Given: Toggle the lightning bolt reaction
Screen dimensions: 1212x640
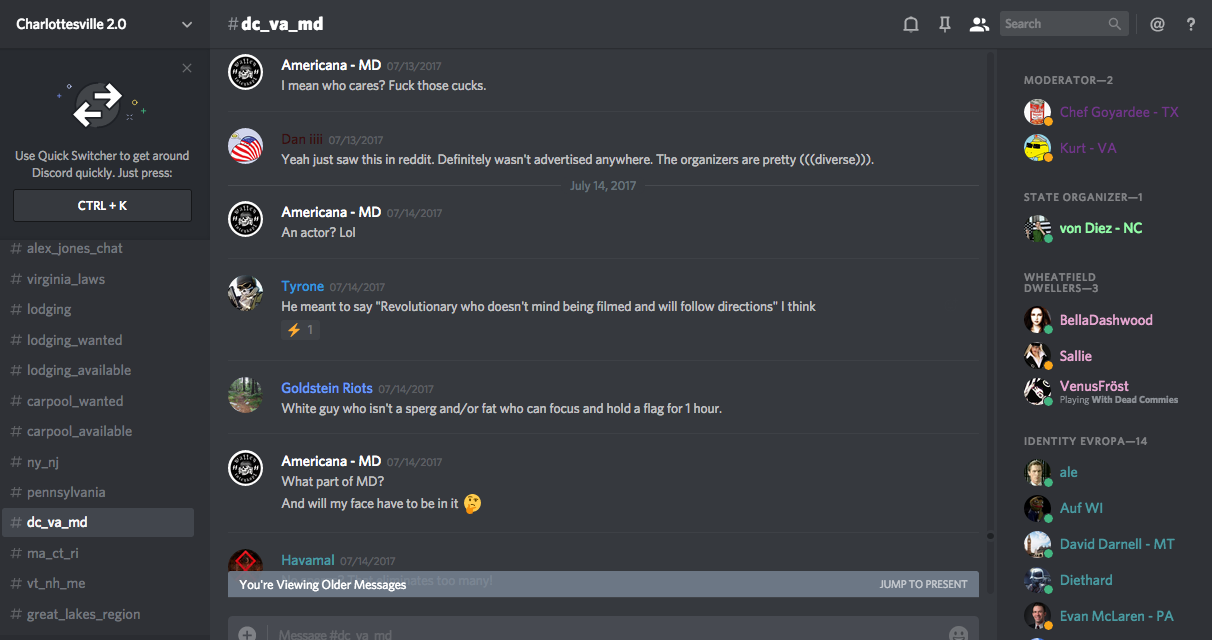Looking at the screenshot, I should (301, 330).
